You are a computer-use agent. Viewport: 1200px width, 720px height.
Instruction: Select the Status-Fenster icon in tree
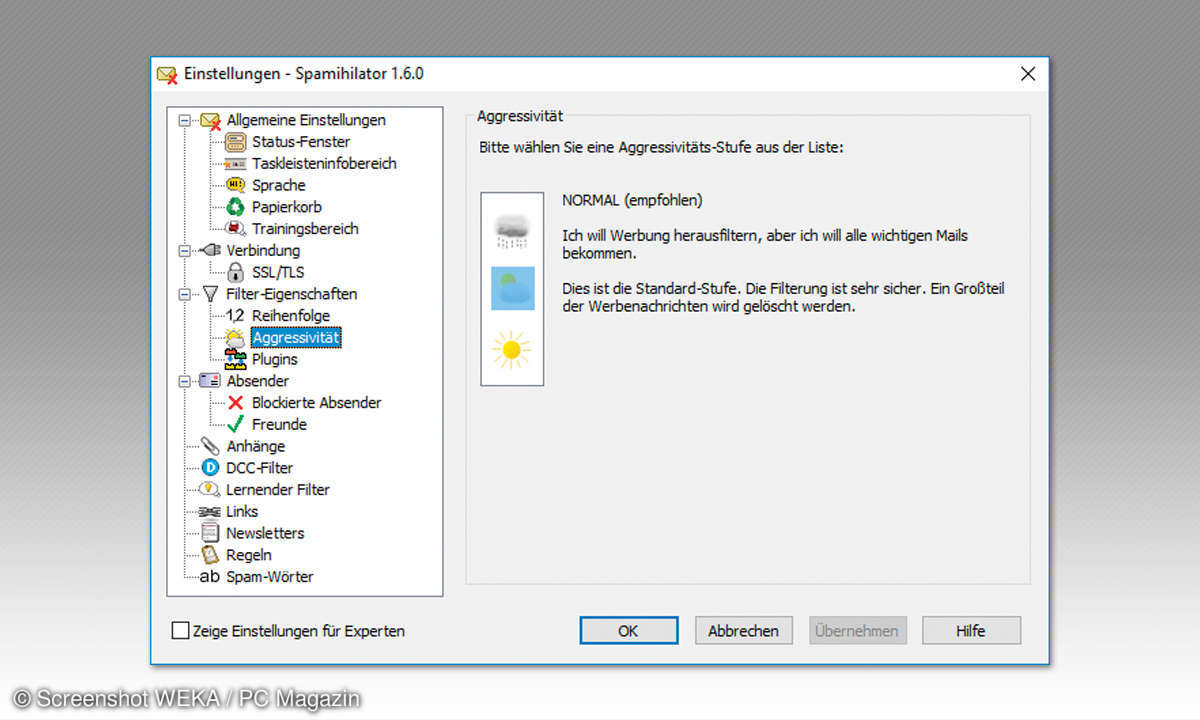pyautogui.click(x=235, y=142)
